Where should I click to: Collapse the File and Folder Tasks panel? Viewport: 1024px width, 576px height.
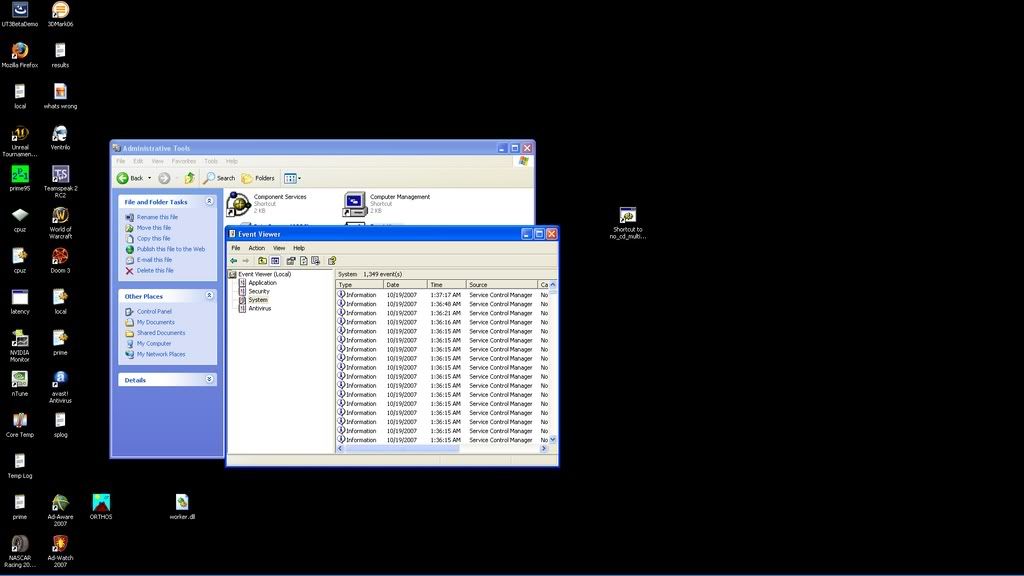point(209,202)
